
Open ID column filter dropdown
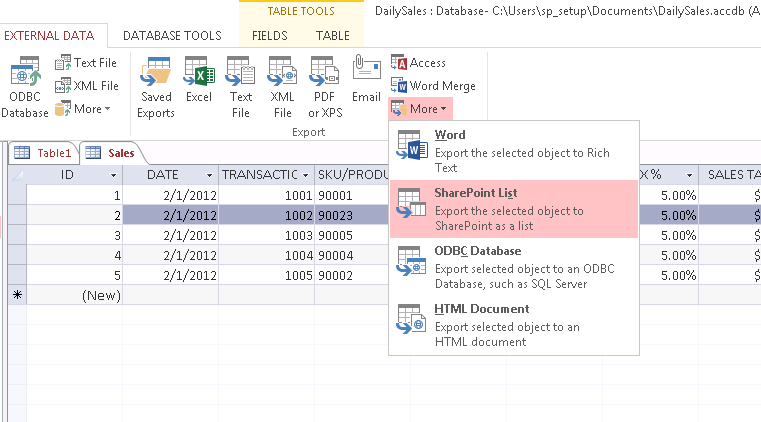pyautogui.click(x=114, y=175)
